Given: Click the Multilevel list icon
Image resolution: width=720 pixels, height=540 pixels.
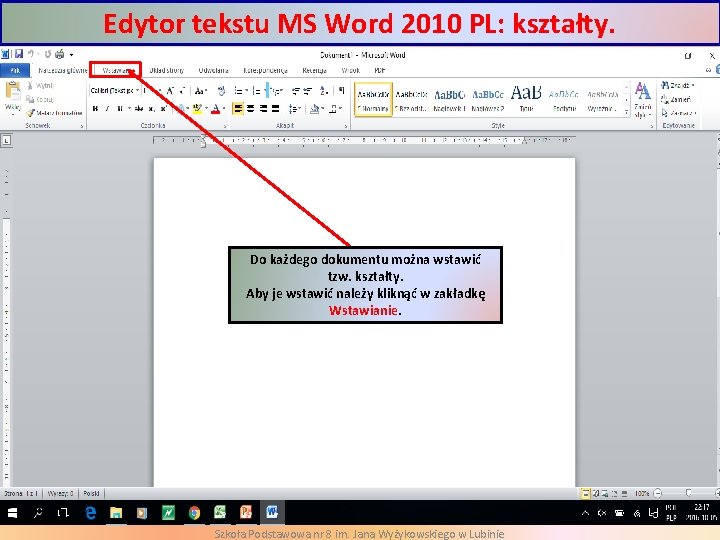Looking at the screenshot, I should point(276,90).
